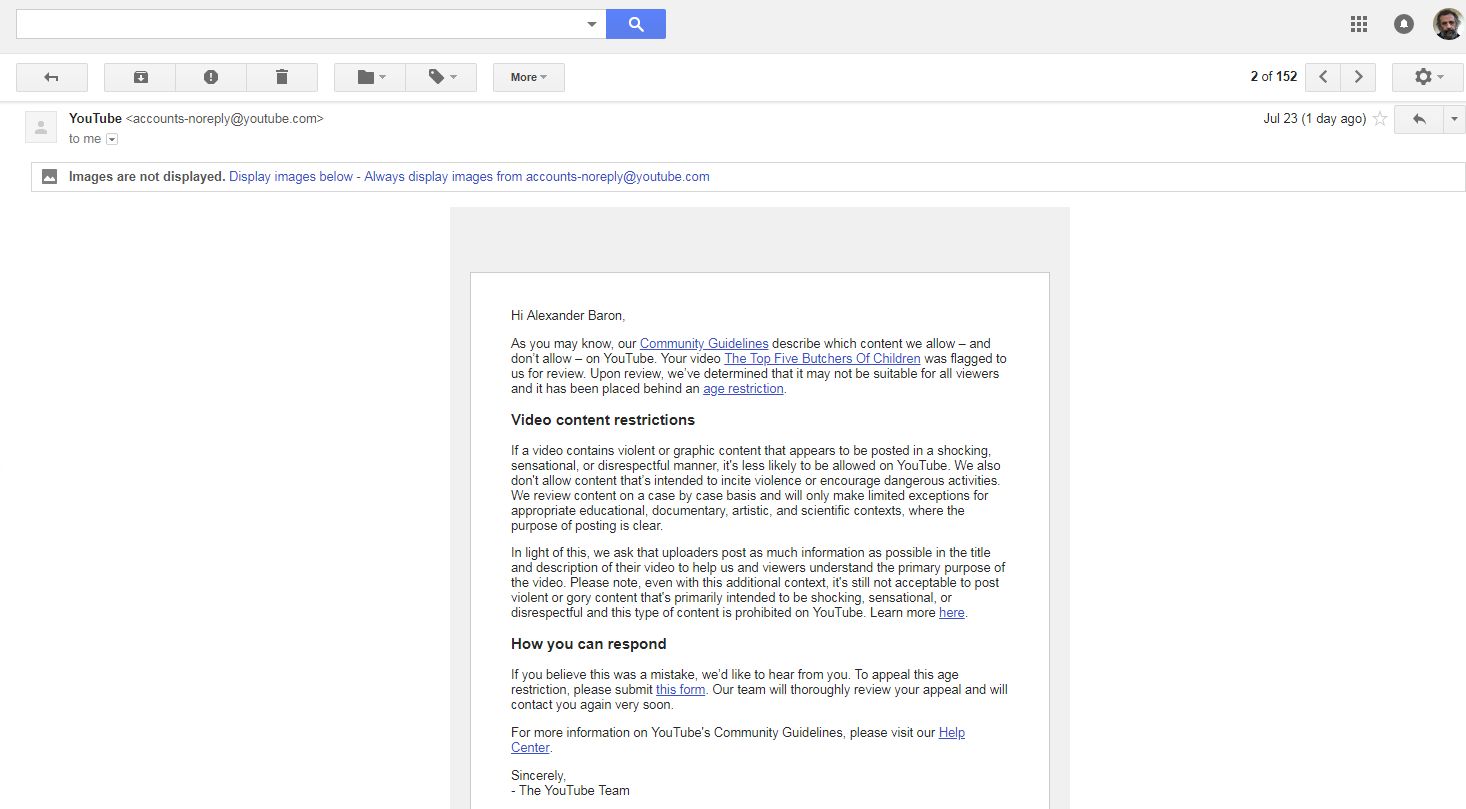Click the 'Display images below' link

[291, 176]
